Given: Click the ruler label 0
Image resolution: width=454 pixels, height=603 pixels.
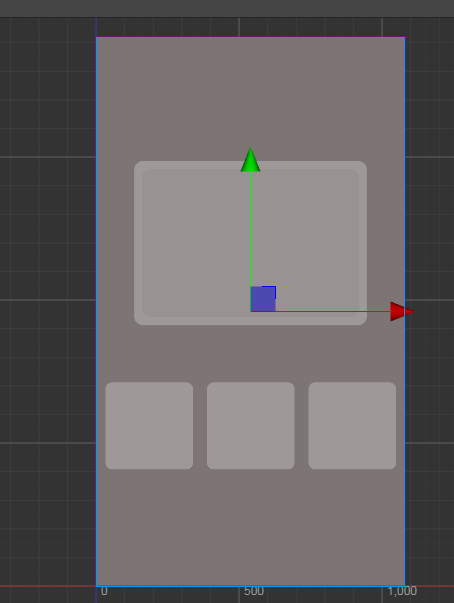Looking at the screenshot, I should pyautogui.click(x=104, y=591).
